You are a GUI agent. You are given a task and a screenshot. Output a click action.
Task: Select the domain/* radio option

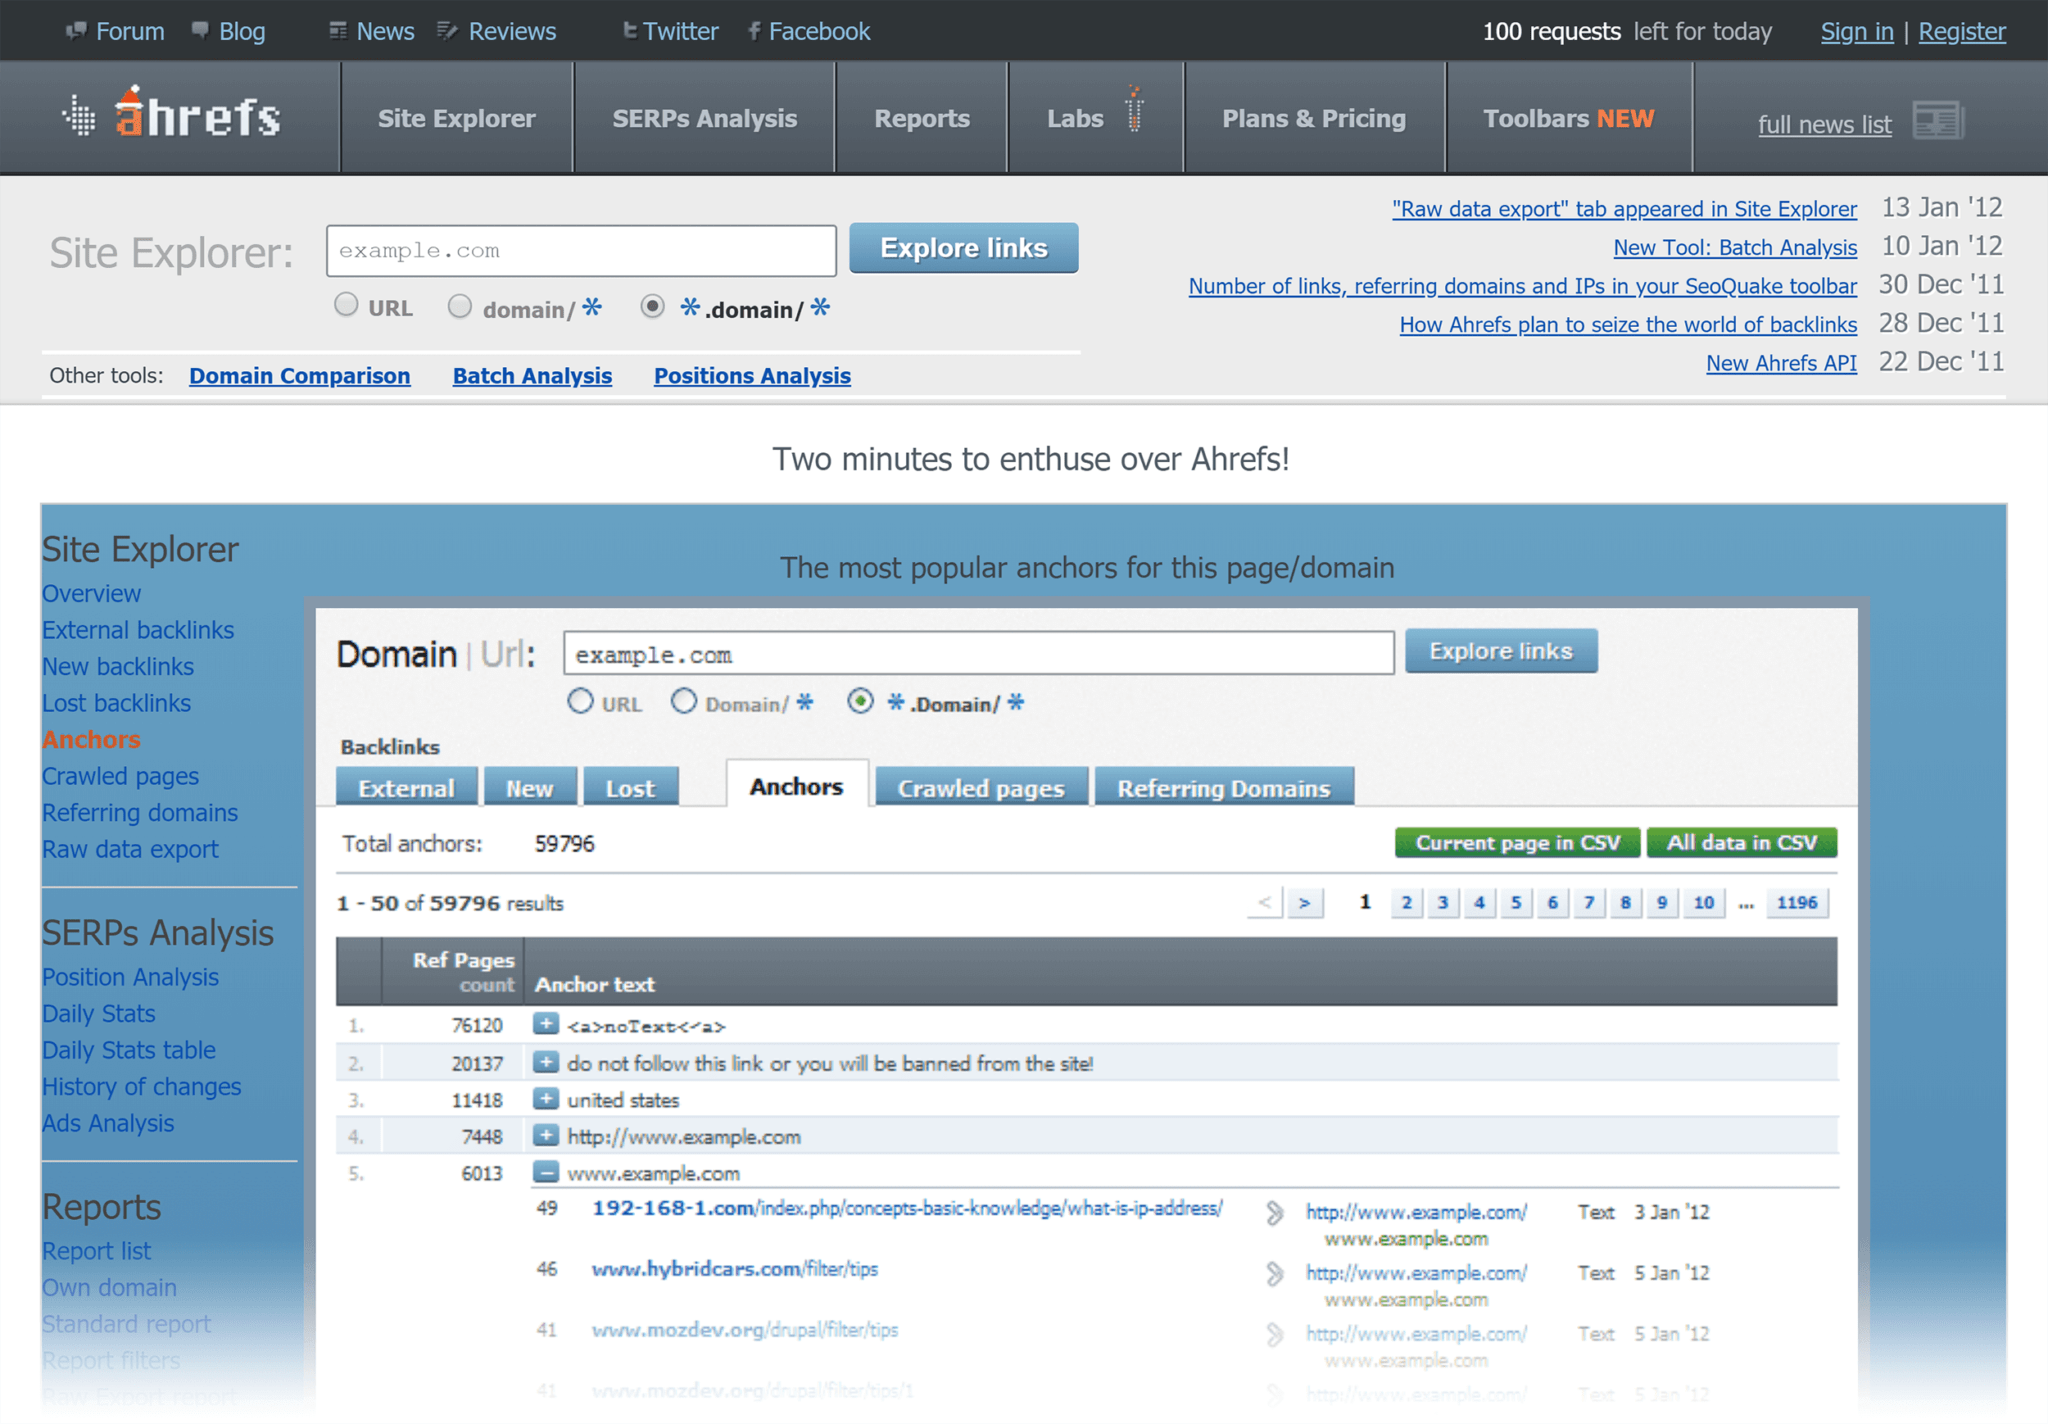pyautogui.click(x=460, y=306)
